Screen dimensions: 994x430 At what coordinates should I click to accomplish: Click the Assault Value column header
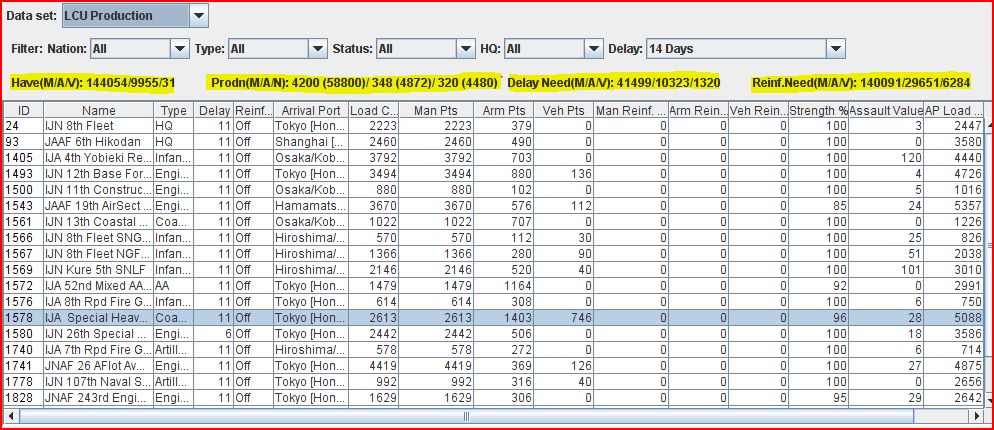coord(885,110)
